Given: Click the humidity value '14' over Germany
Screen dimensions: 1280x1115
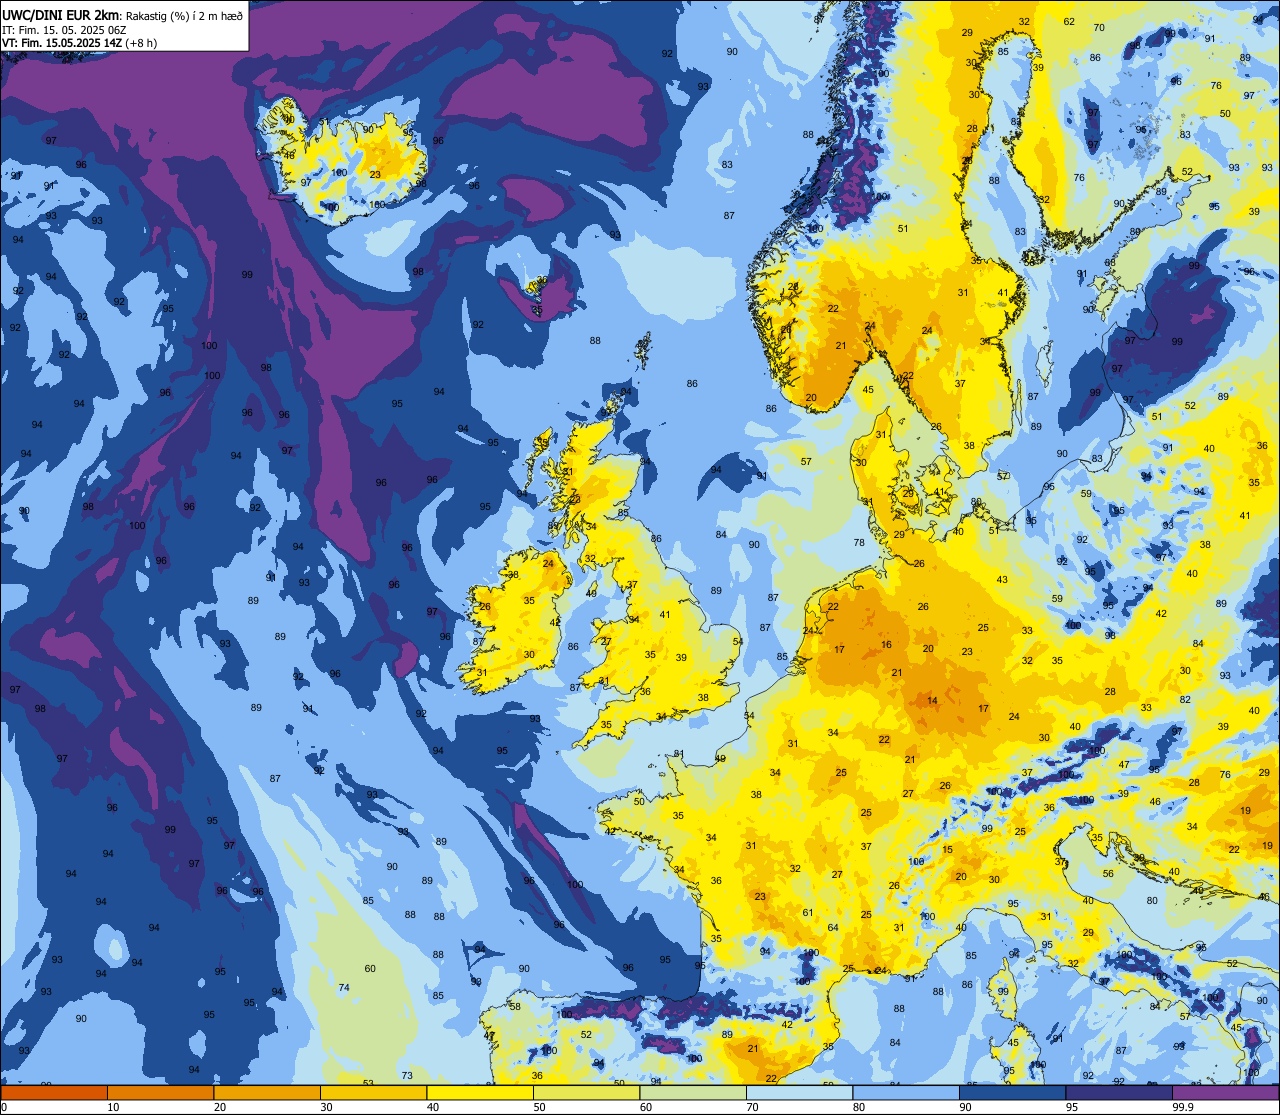Looking at the screenshot, I should [933, 701].
